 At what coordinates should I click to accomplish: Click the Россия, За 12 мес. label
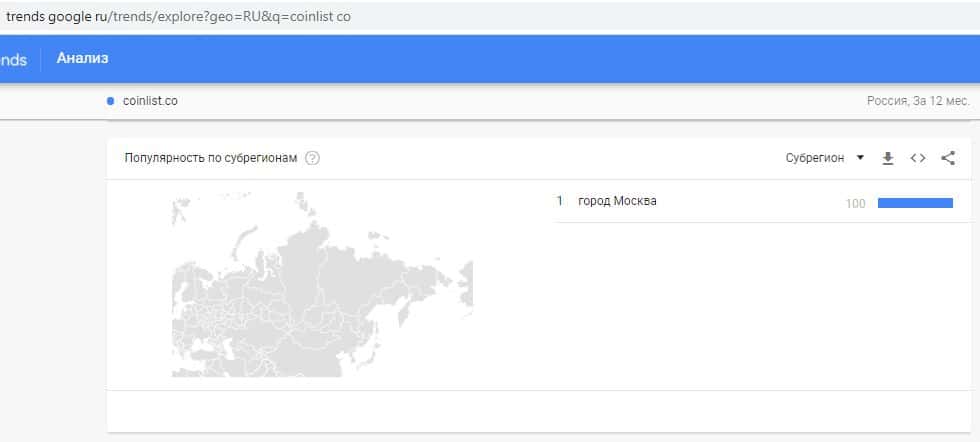tap(918, 102)
